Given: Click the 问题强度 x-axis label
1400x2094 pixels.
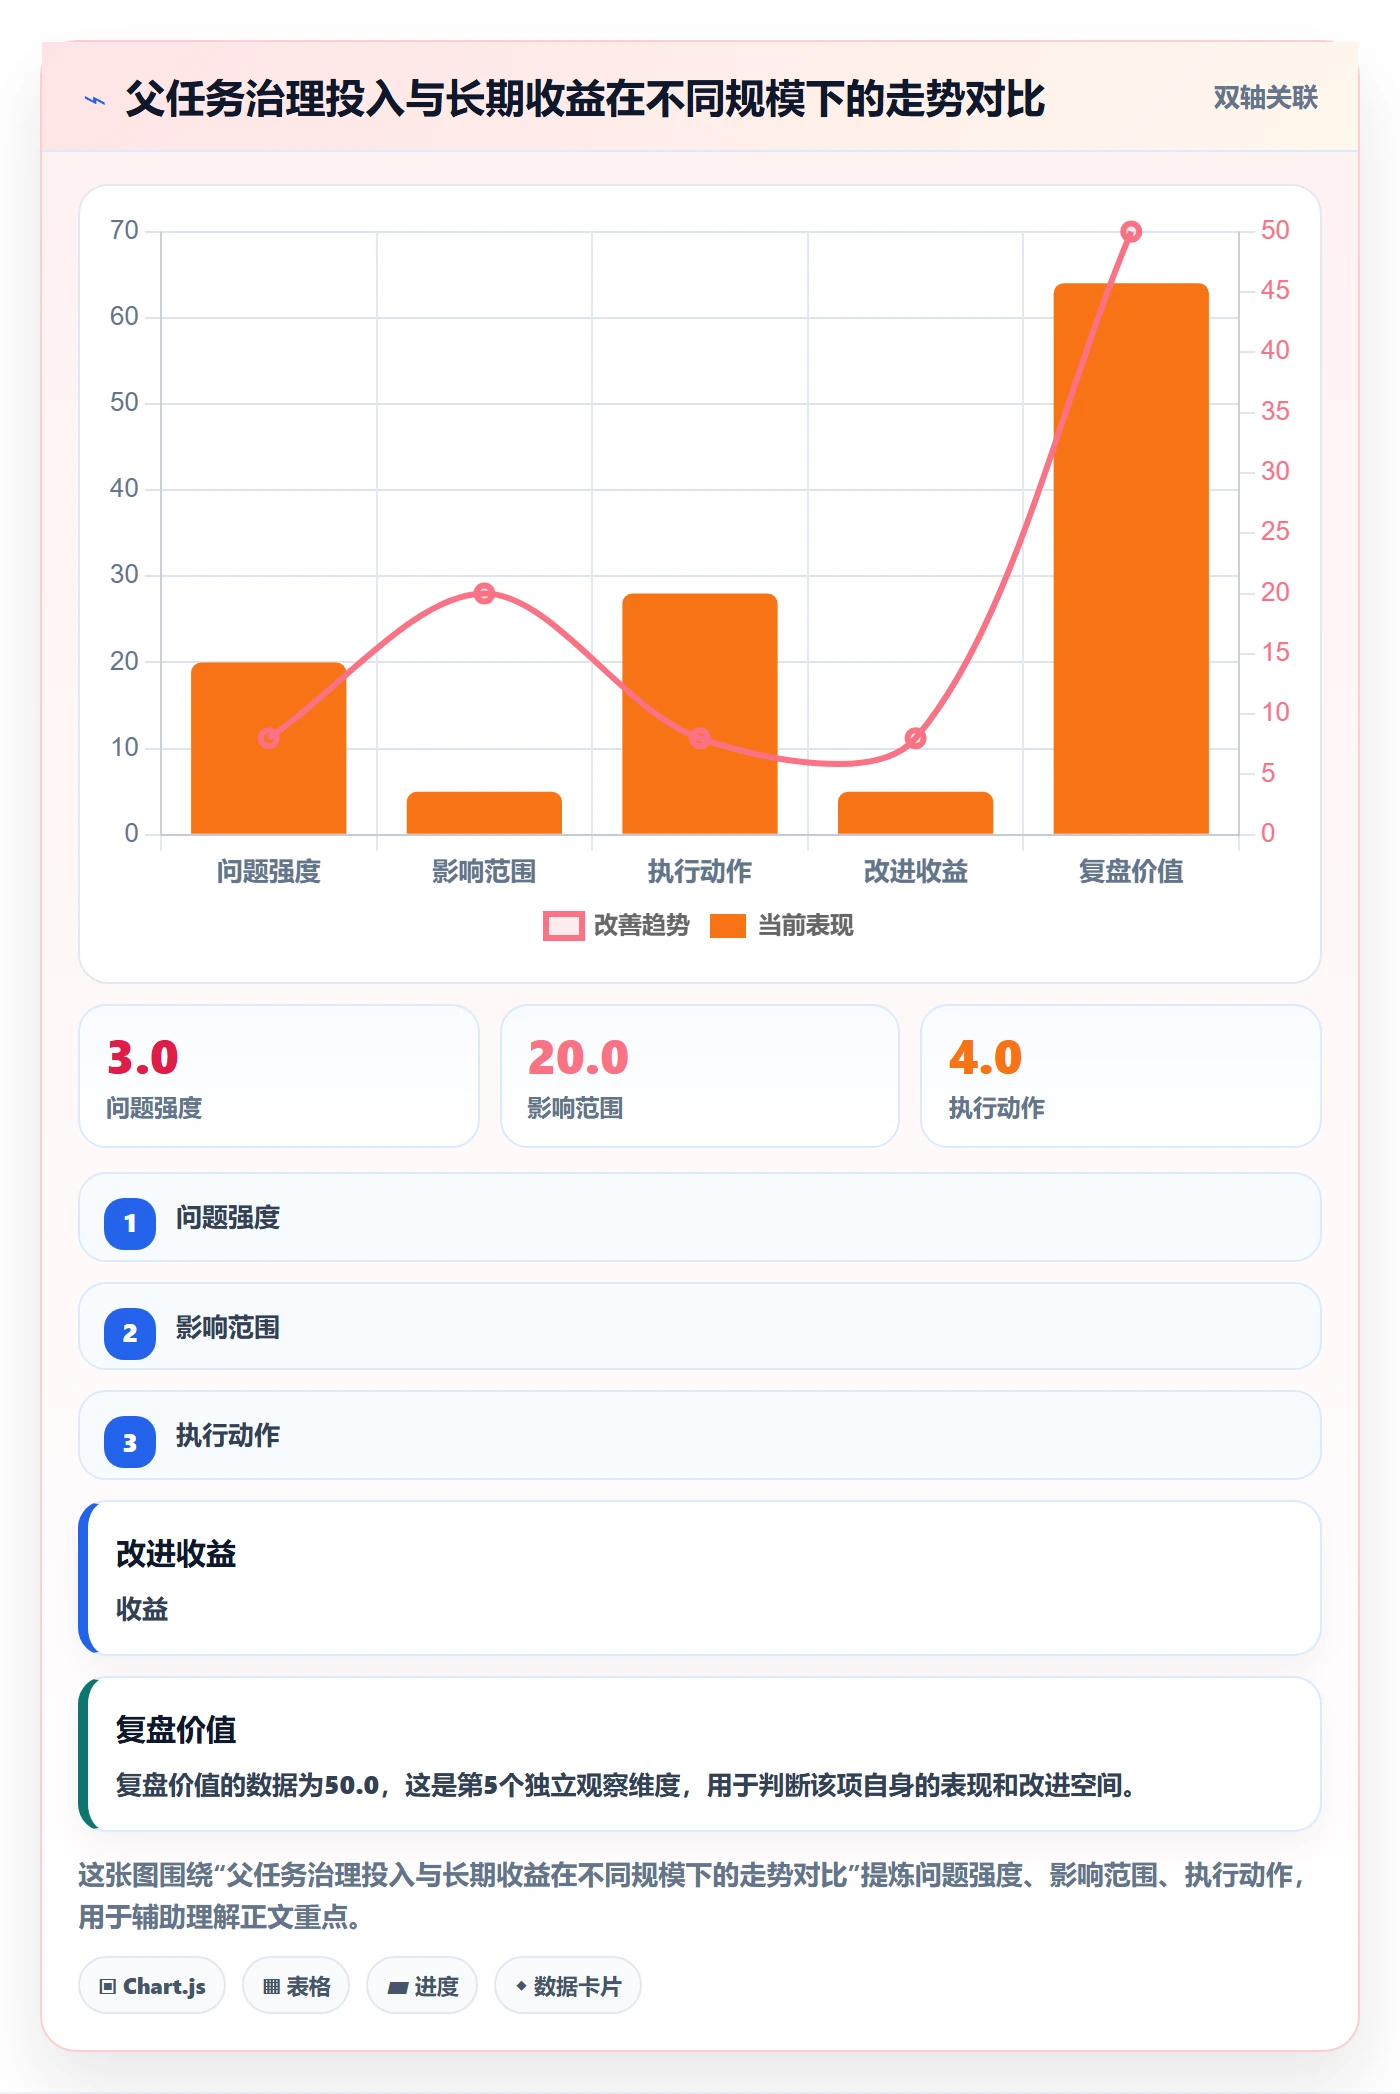Looking at the screenshot, I should [268, 872].
